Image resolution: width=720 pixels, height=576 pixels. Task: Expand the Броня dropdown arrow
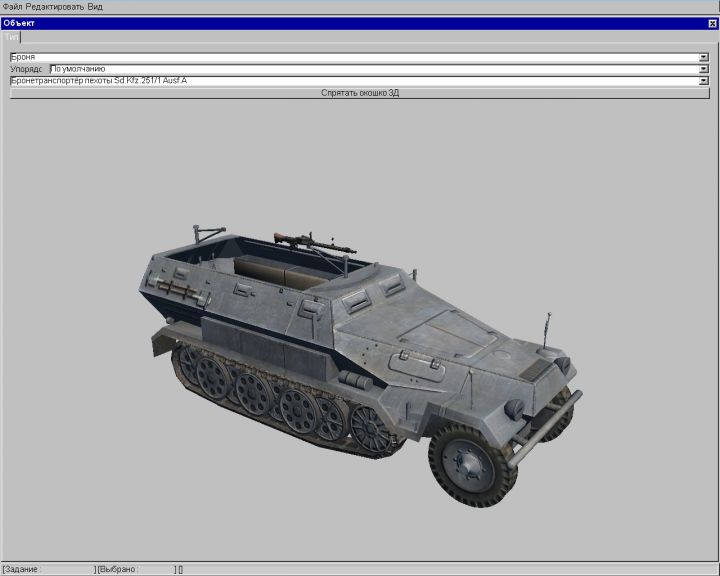pyautogui.click(x=704, y=57)
